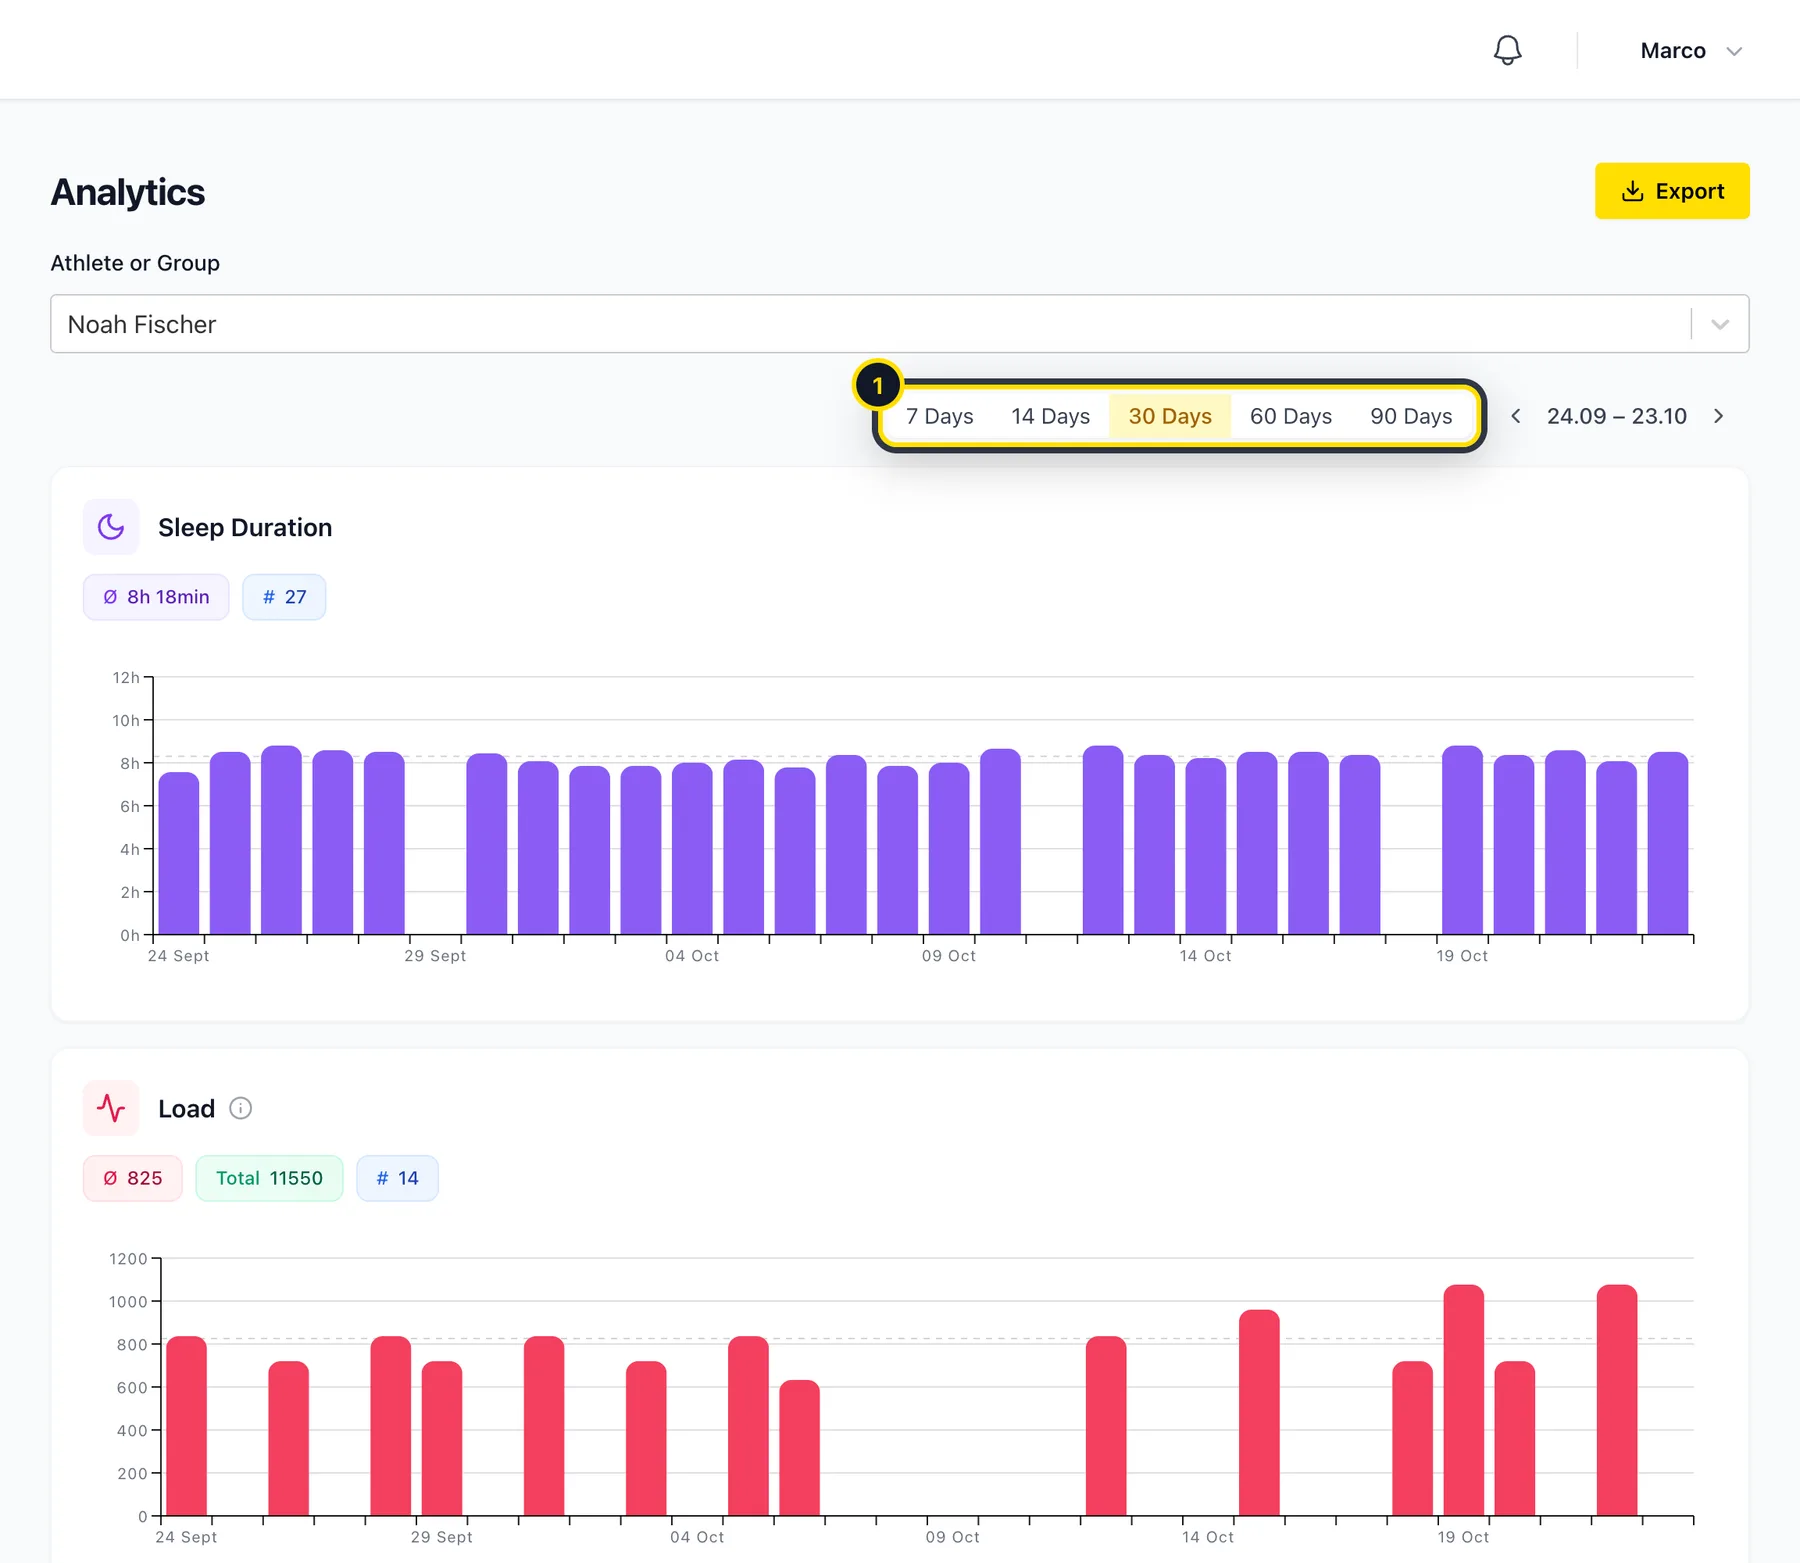Open the notifications bell
The height and width of the screenshot is (1563, 1800).
pos(1507,50)
